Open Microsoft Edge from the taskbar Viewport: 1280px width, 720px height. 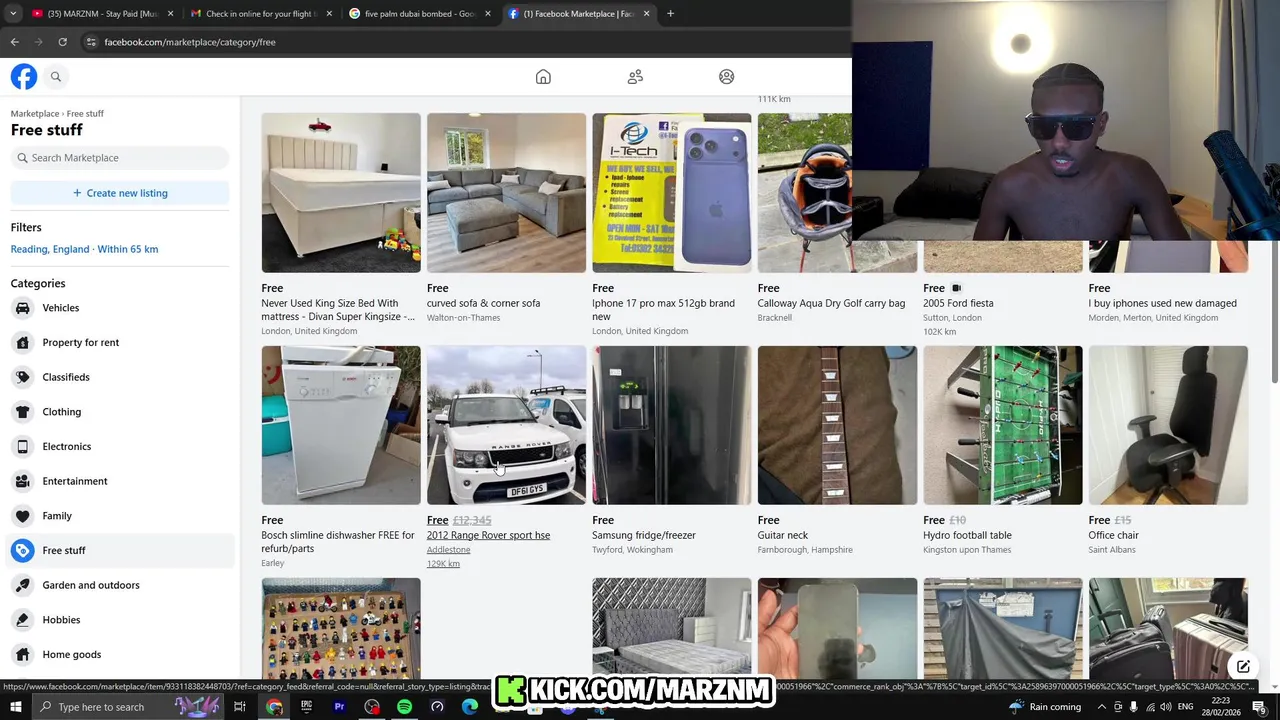click(x=470, y=707)
